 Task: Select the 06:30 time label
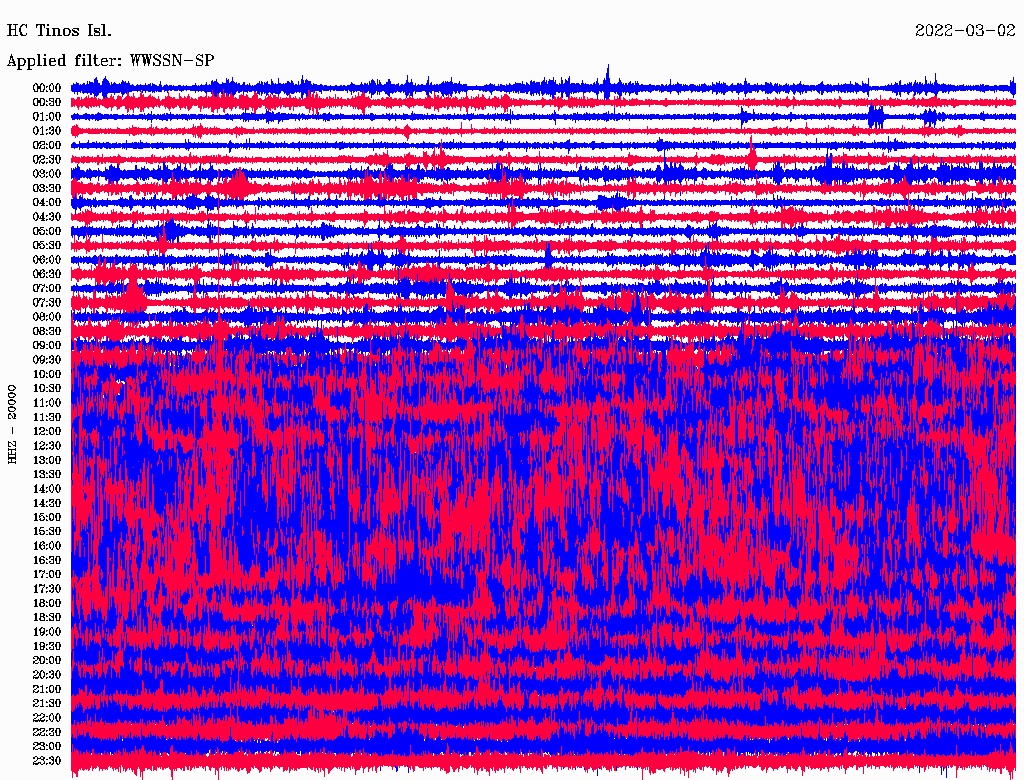click(47, 274)
